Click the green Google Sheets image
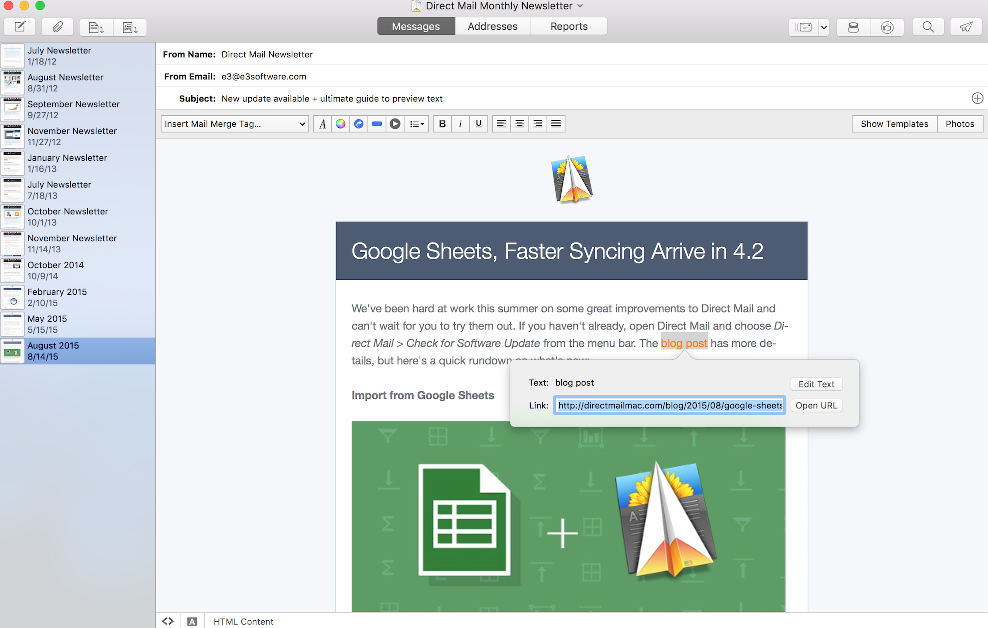Viewport: 988px width, 628px height. pos(568,517)
